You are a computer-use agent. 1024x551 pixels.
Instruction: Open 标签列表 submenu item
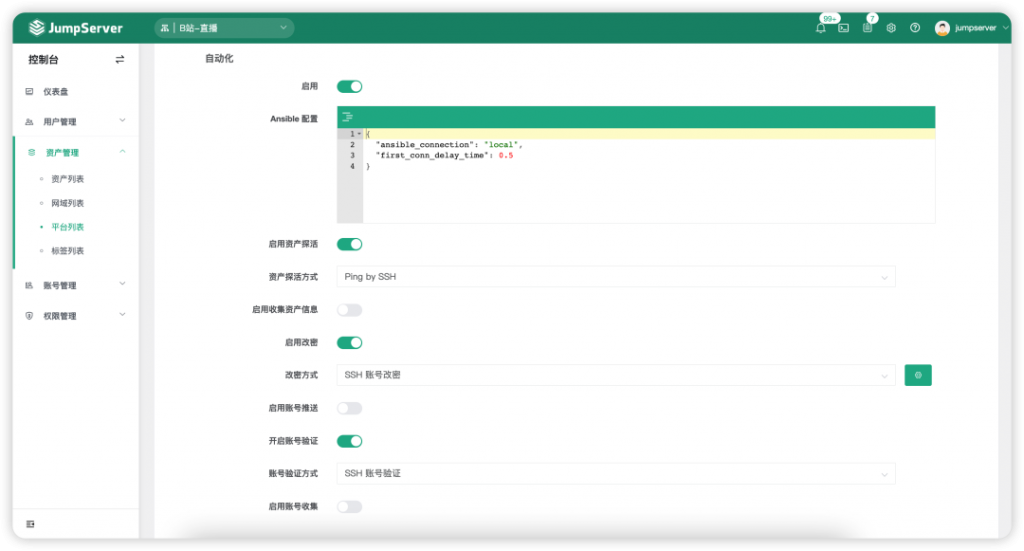point(67,251)
